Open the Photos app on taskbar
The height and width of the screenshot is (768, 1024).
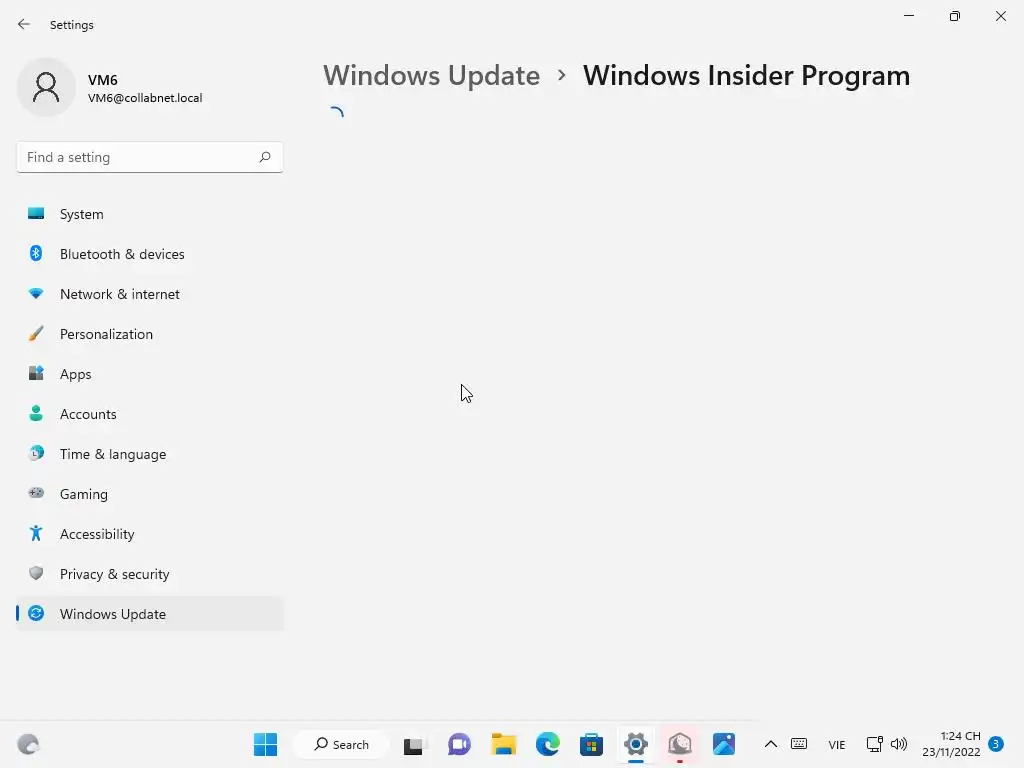(724, 744)
